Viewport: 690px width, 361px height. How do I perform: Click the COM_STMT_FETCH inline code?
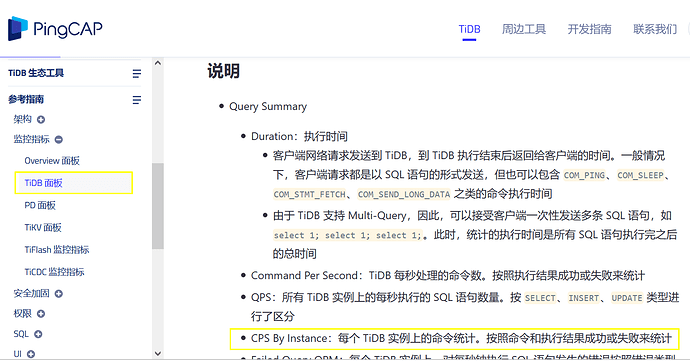[309, 194]
